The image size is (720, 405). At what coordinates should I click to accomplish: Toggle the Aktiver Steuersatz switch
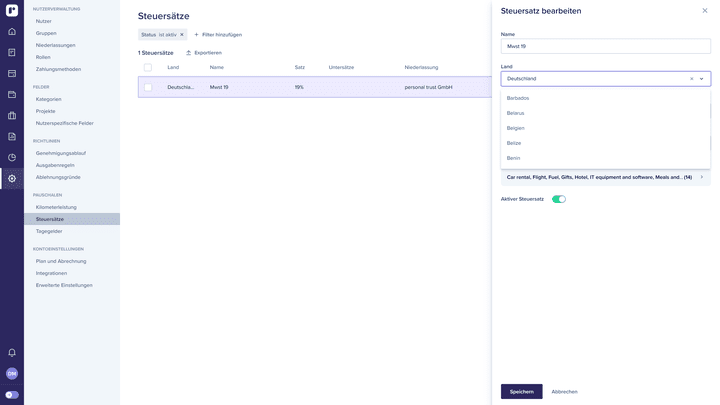pos(559,199)
